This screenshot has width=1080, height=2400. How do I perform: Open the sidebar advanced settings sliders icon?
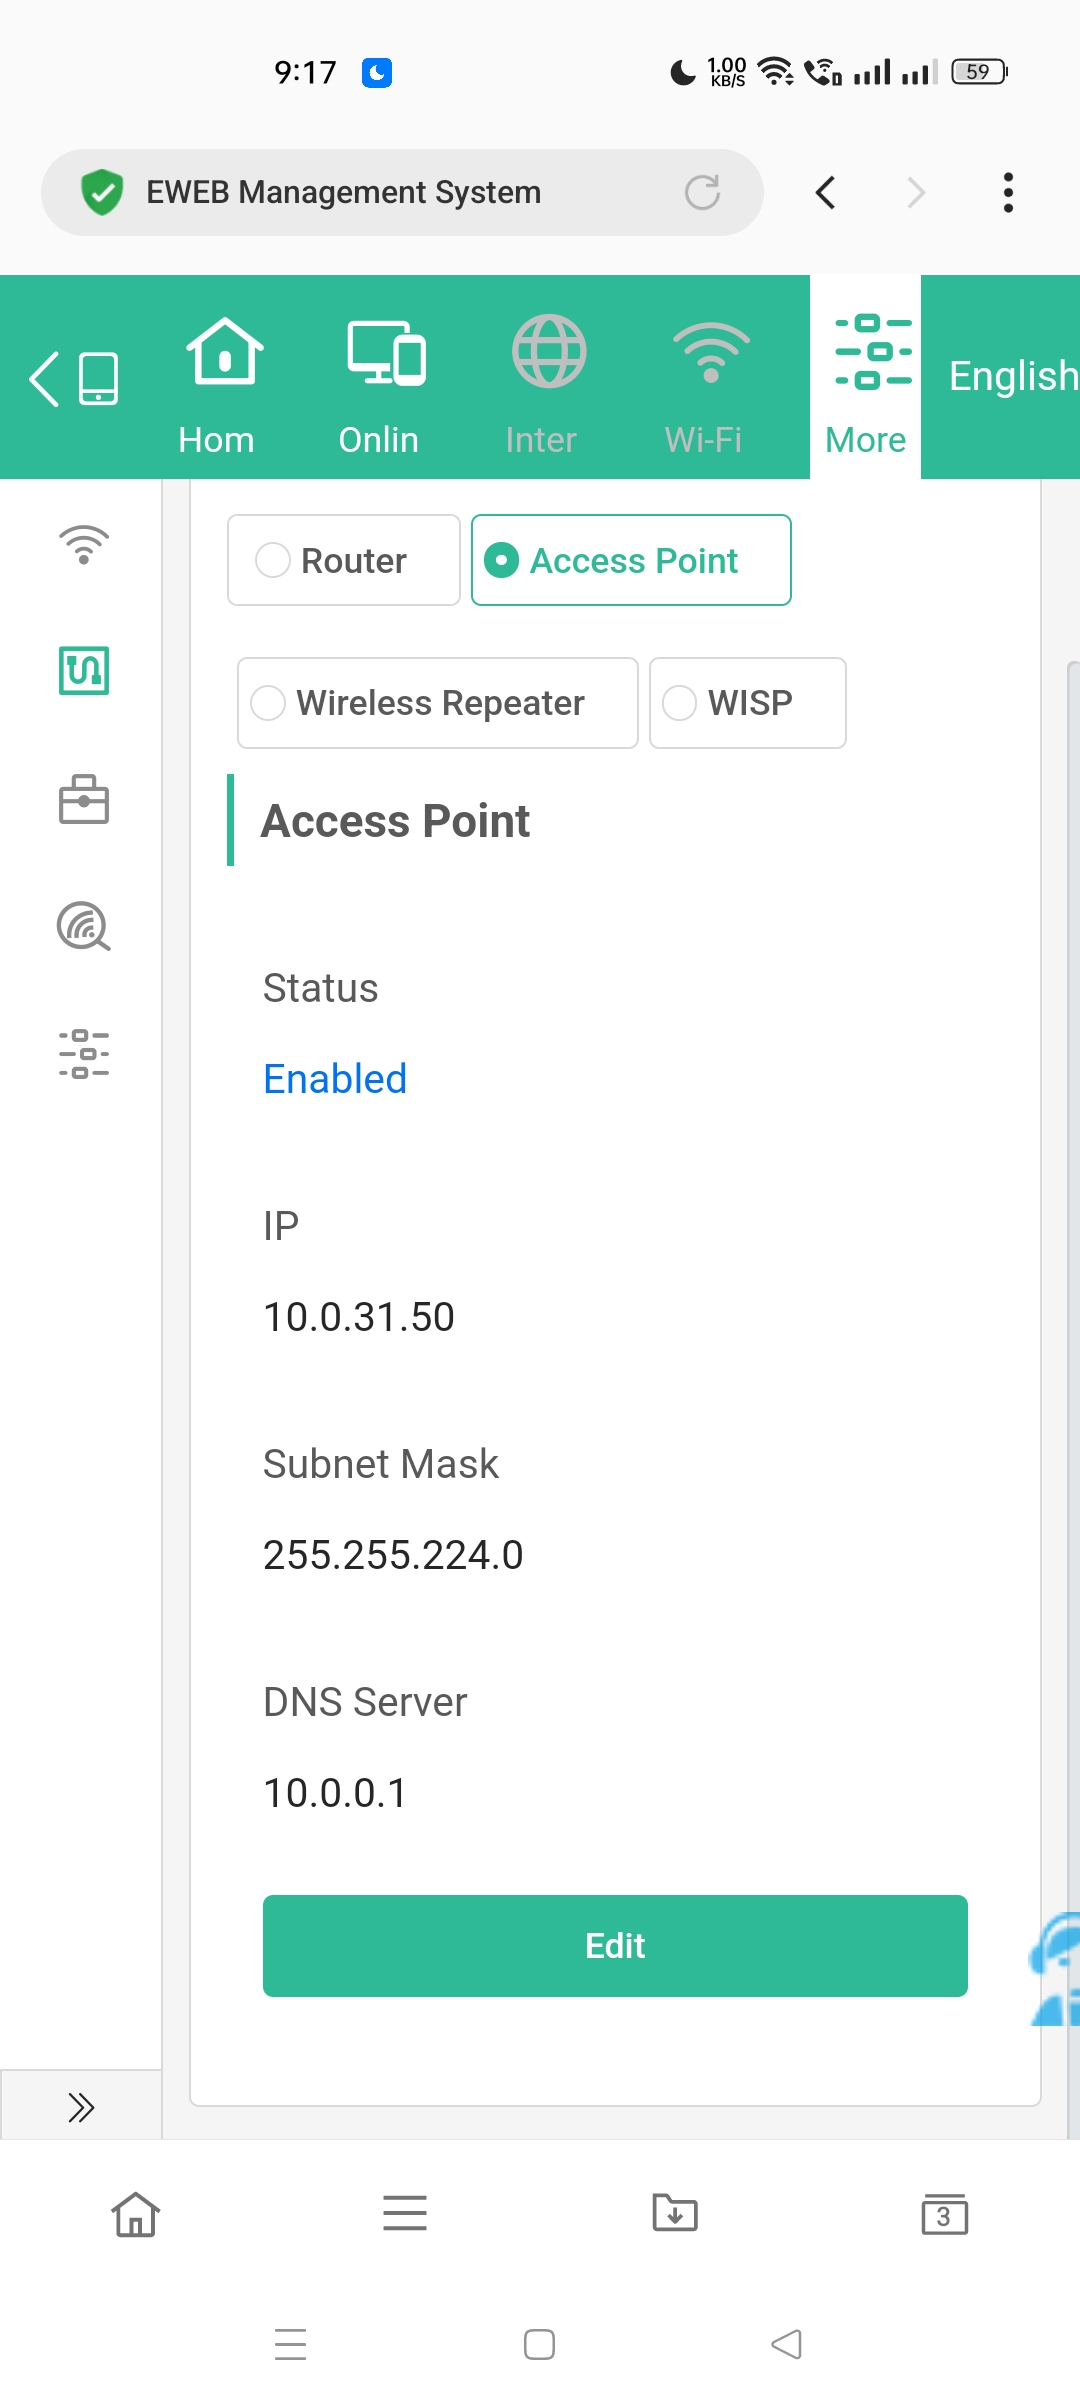coord(84,1054)
